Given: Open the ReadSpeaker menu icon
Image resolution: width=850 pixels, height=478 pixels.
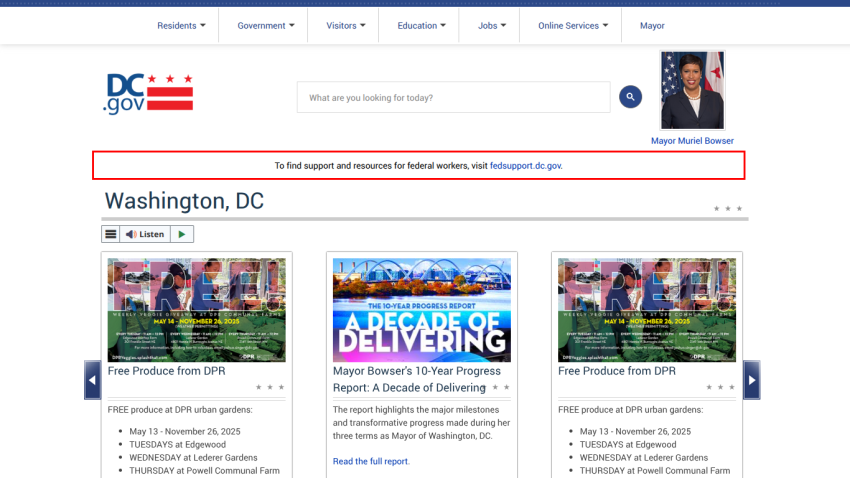Looking at the screenshot, I should coord(111,234).
